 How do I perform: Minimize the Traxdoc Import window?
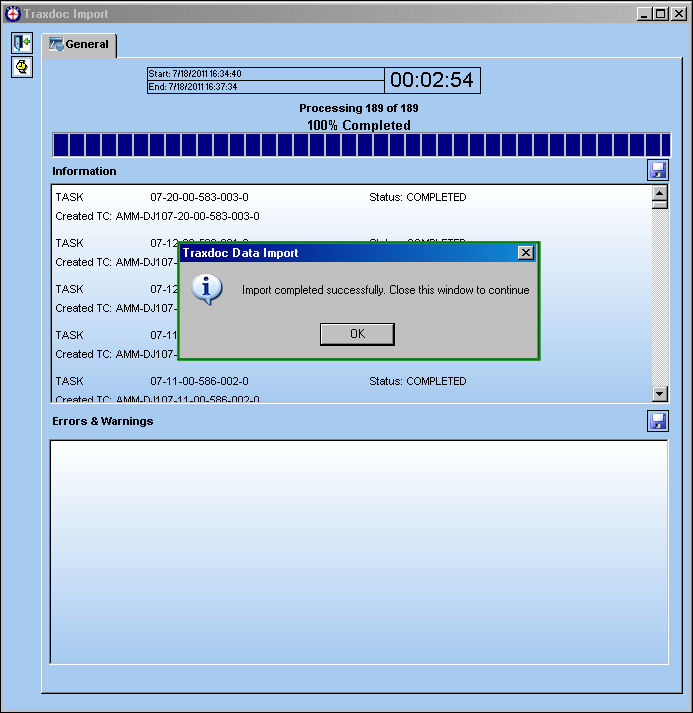(x=644, y=14)
